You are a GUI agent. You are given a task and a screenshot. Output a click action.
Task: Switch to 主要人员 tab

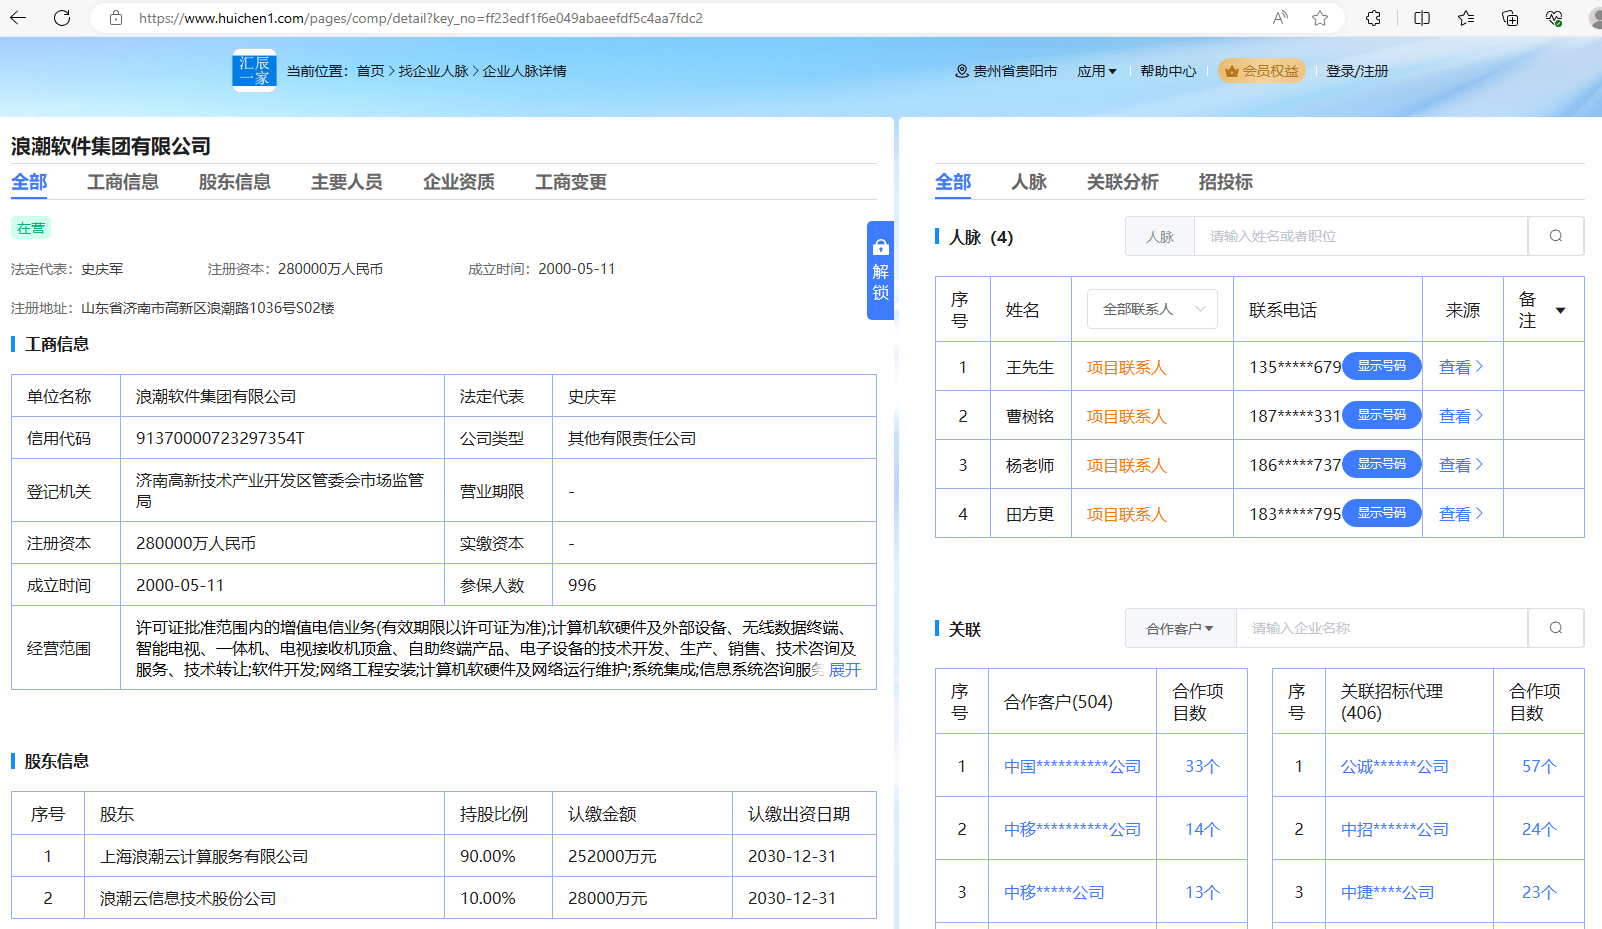(347, 182)
